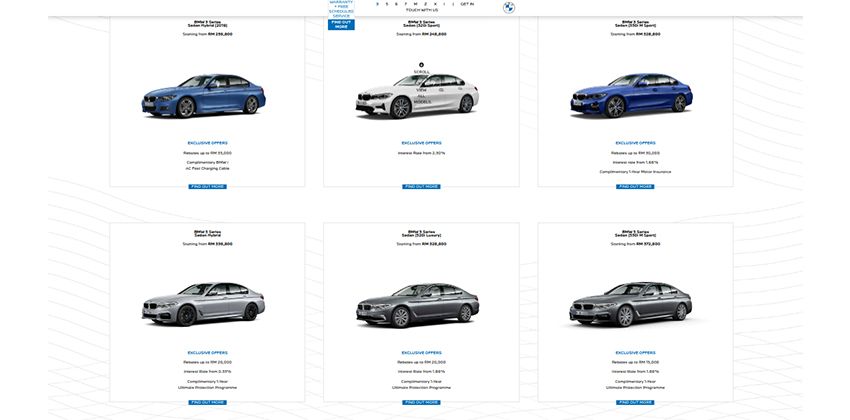Click the Warranty + Free Scheduled Service text
This screenshot has height=420, width=850.
[341, 9]
